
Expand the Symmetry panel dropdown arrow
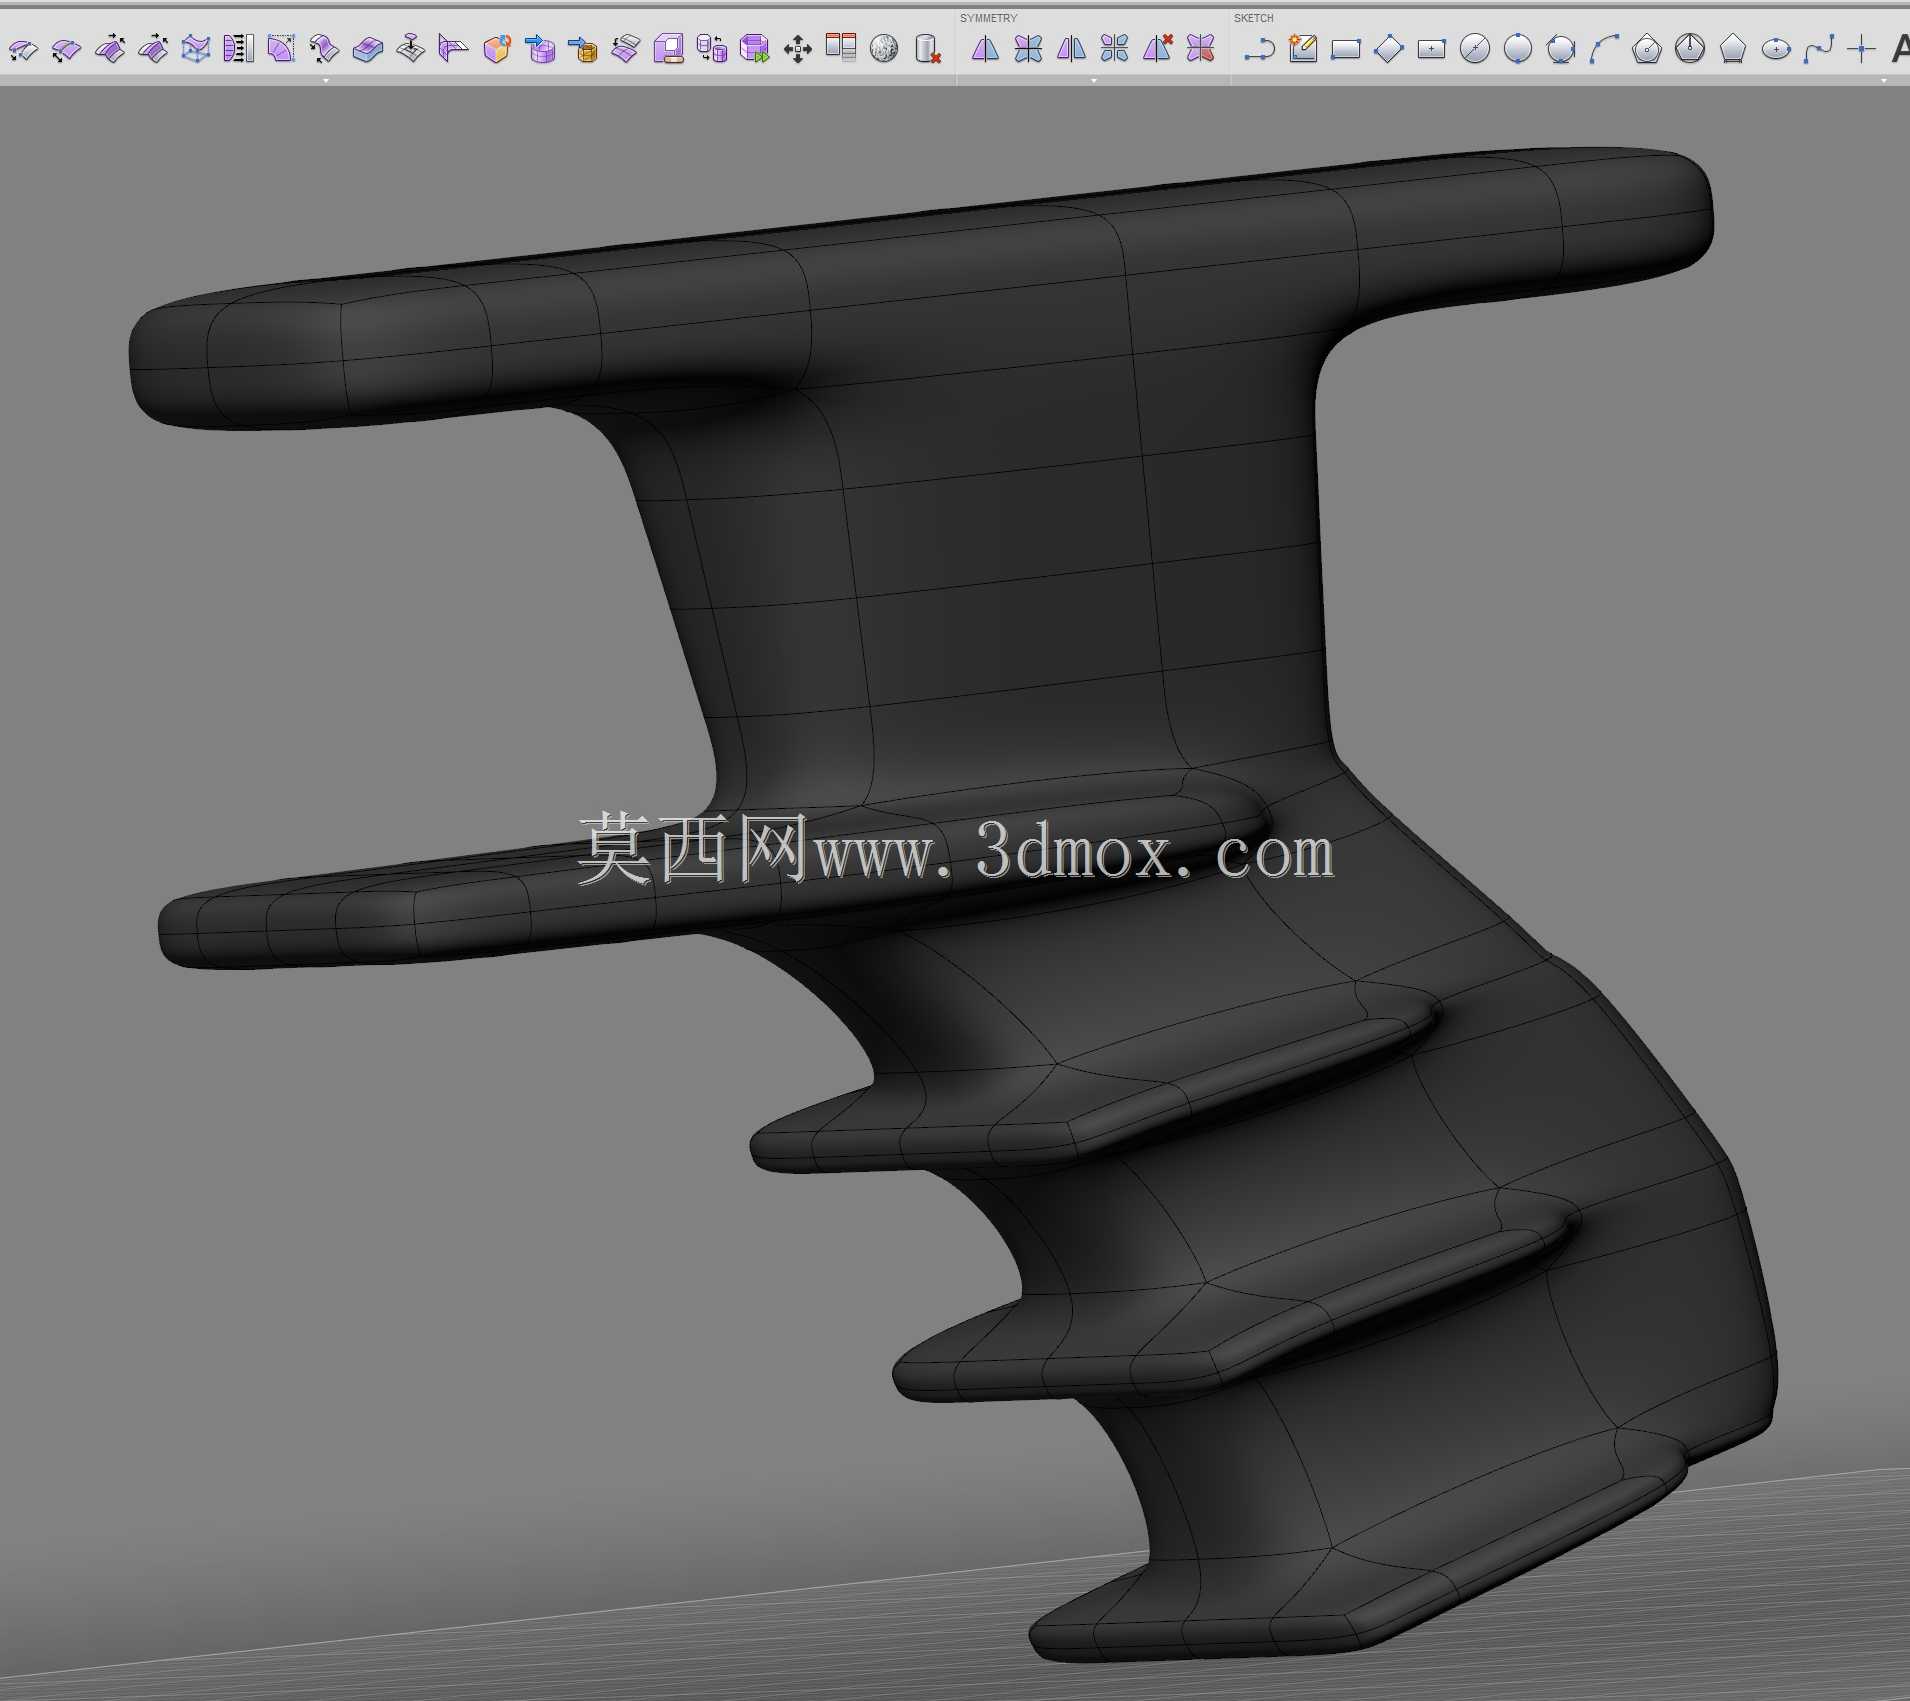(1094, 80)
